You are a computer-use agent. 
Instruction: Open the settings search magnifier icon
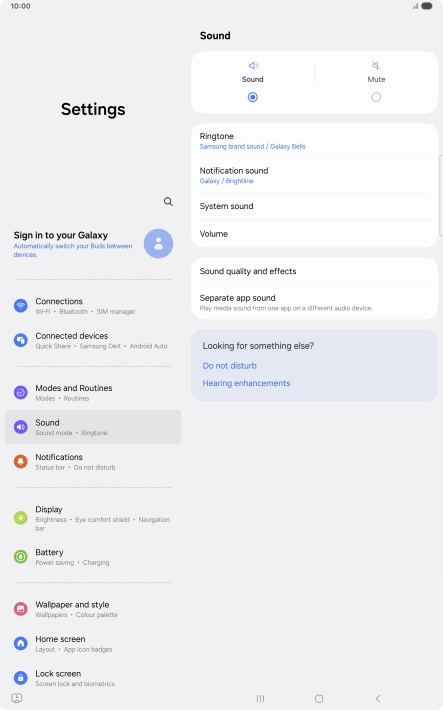[x=168, y=201]
